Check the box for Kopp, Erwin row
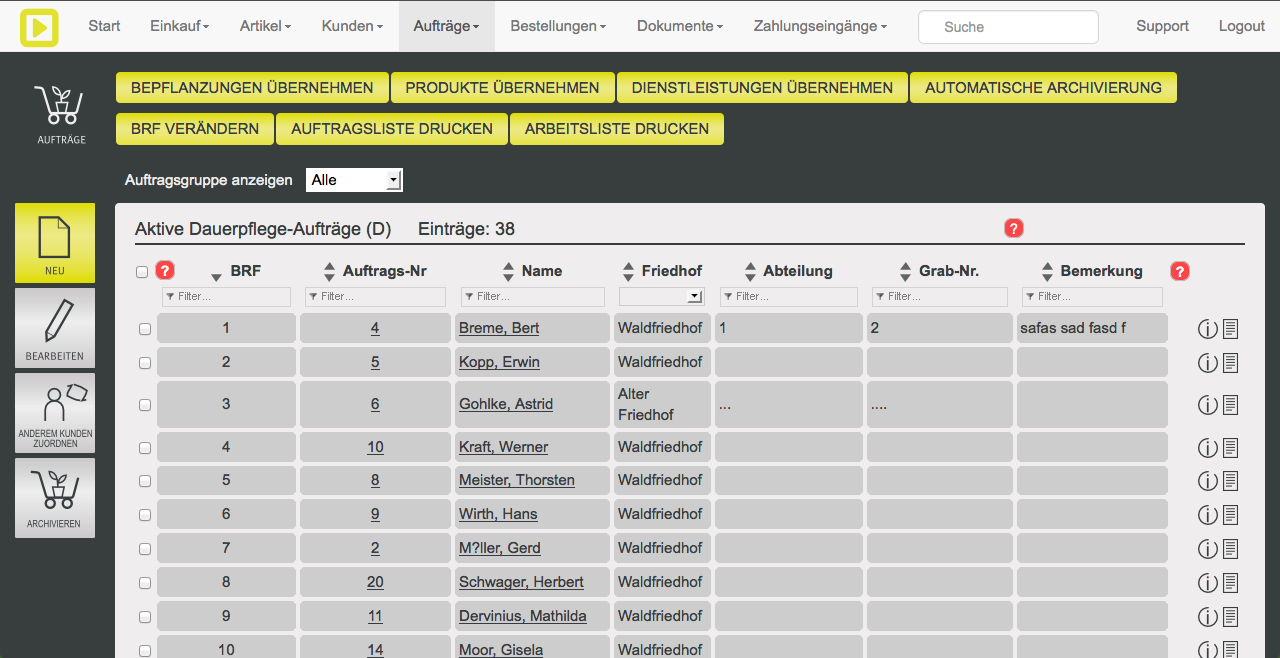Image resolution: width=1280 pixels, height=658 pixels. (145, 363)
